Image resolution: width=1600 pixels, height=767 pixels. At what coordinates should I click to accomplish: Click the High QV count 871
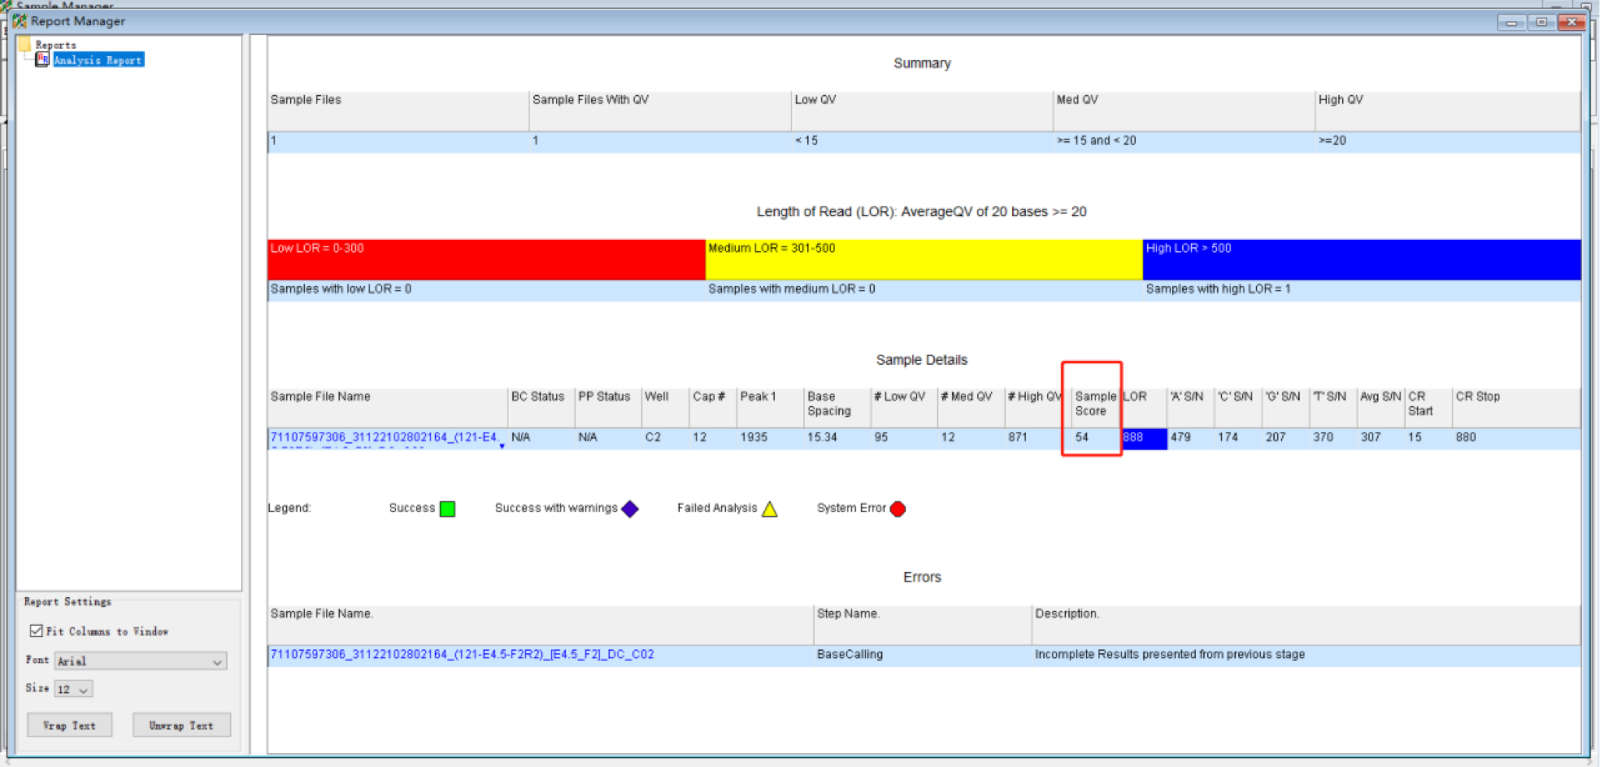pyautogui.click(x=1018, y=437)
